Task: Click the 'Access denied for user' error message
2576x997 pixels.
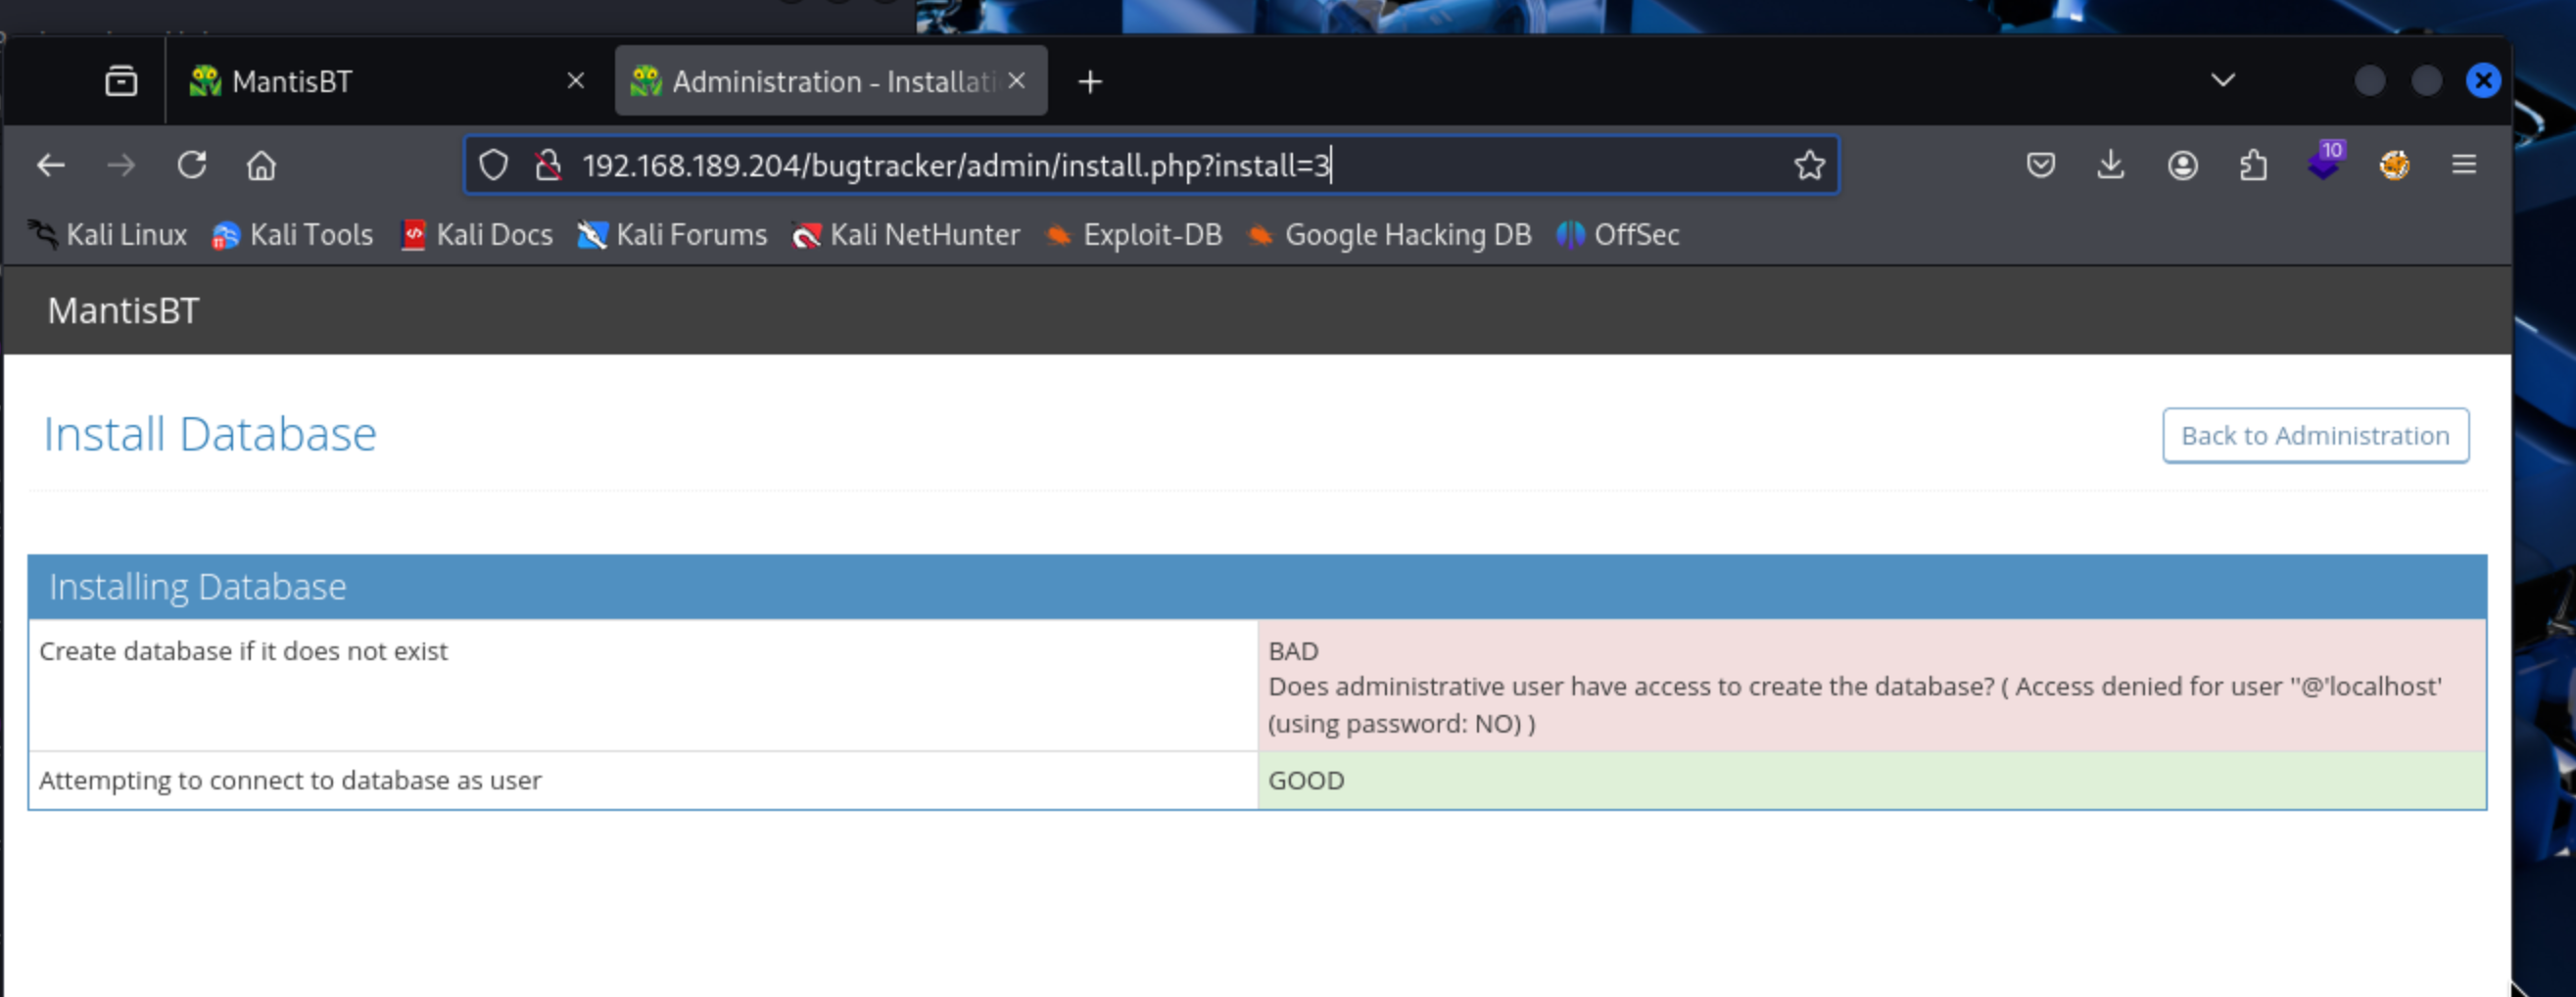Action: (1855, 704)
